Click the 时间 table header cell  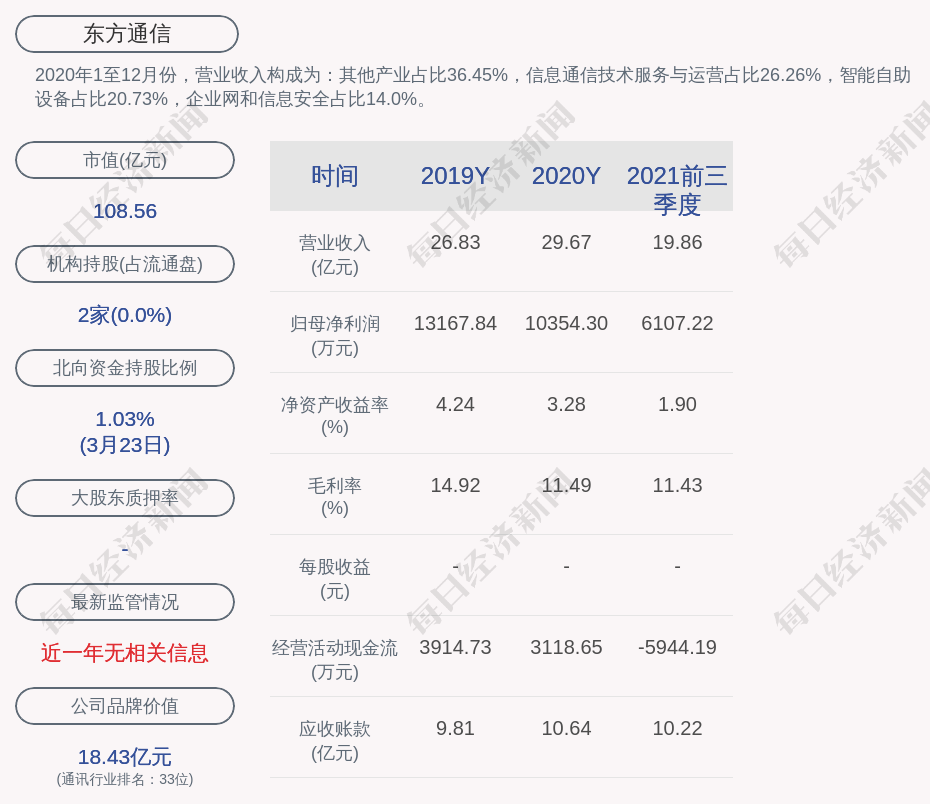(335, 176)
